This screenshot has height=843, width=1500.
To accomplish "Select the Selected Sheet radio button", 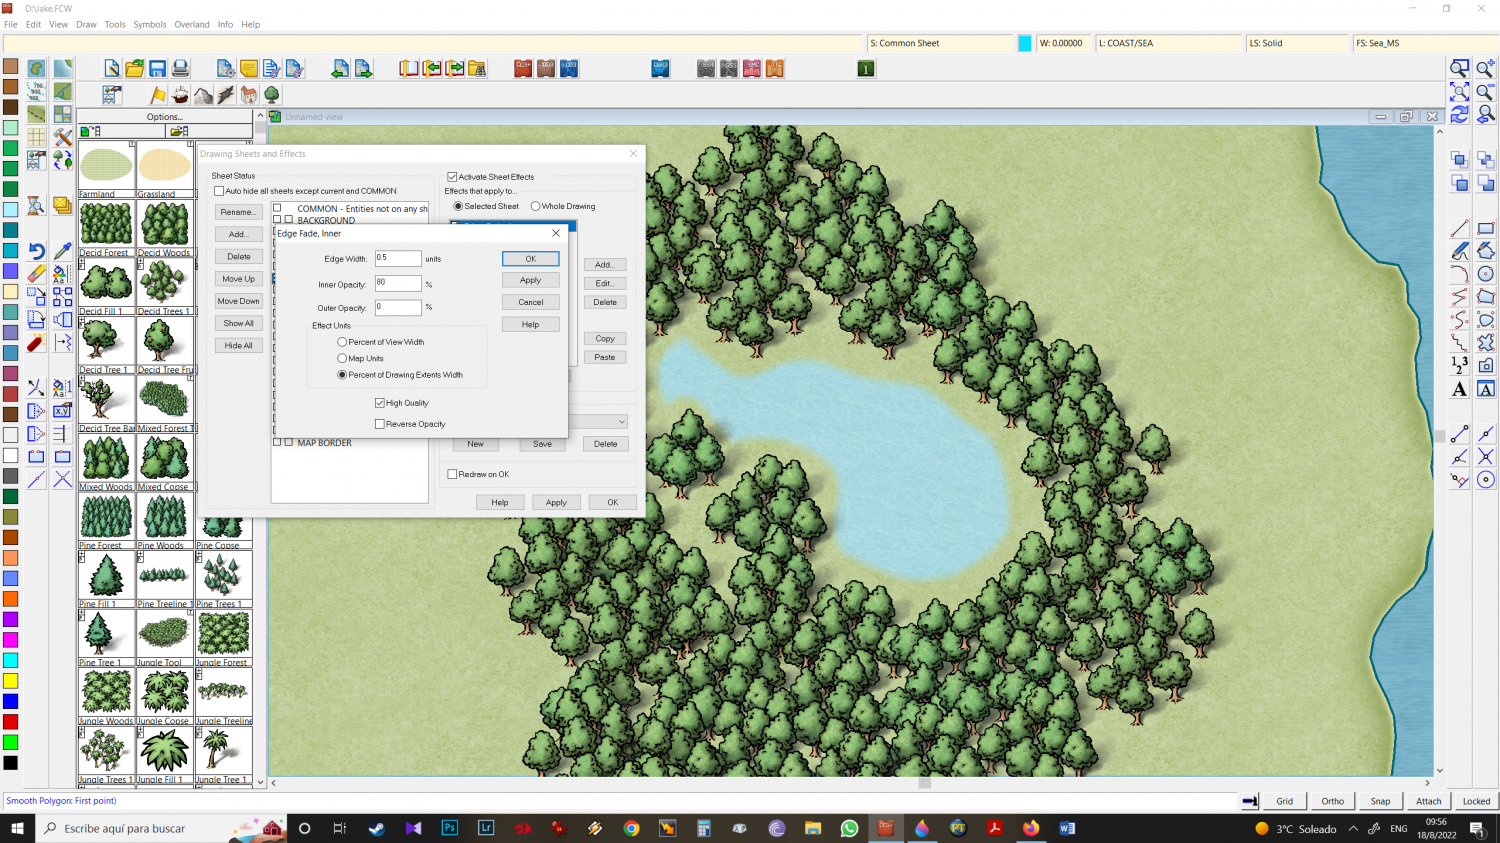I will [x=458, y=206].
